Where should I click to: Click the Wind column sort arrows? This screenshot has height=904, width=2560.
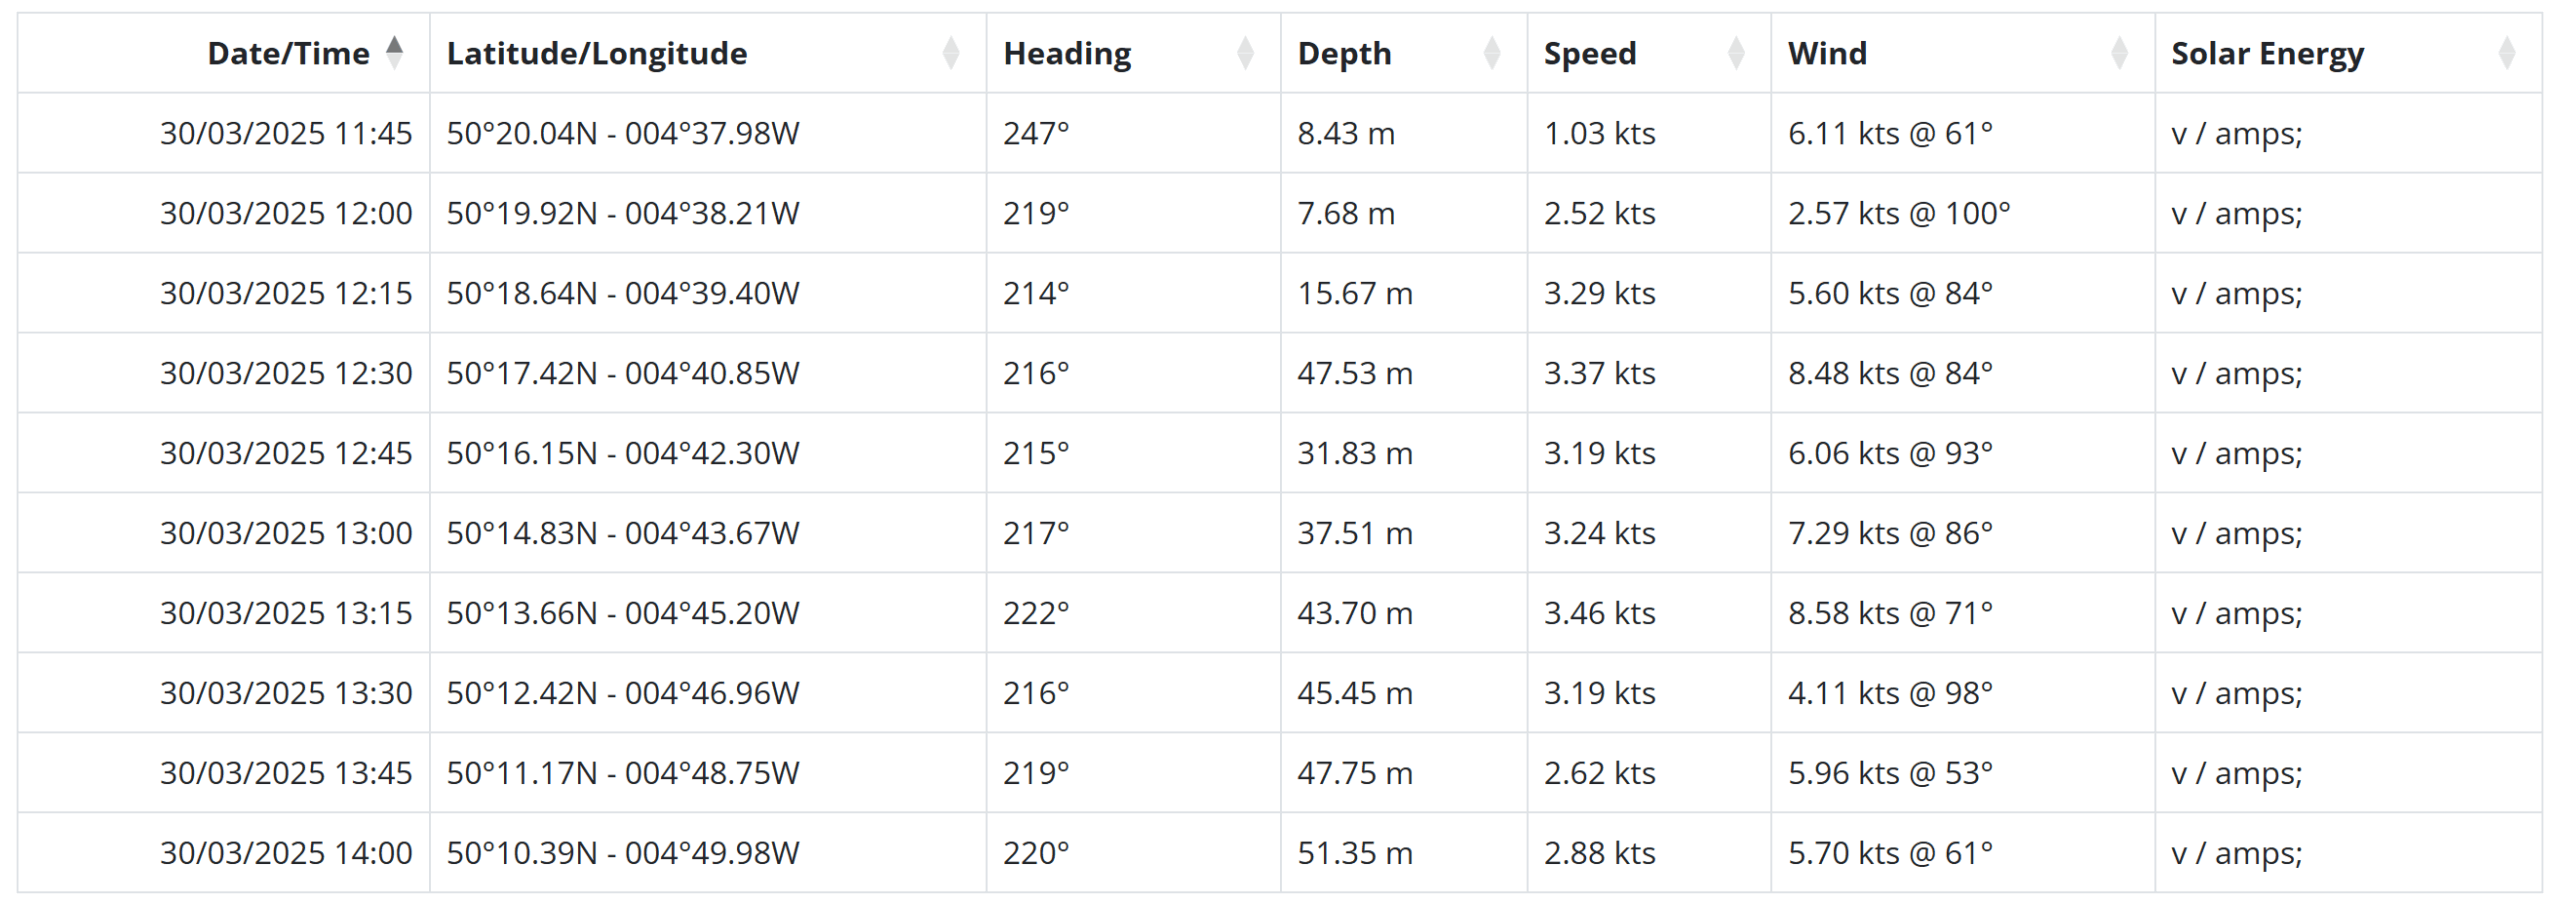[2119, 52]
